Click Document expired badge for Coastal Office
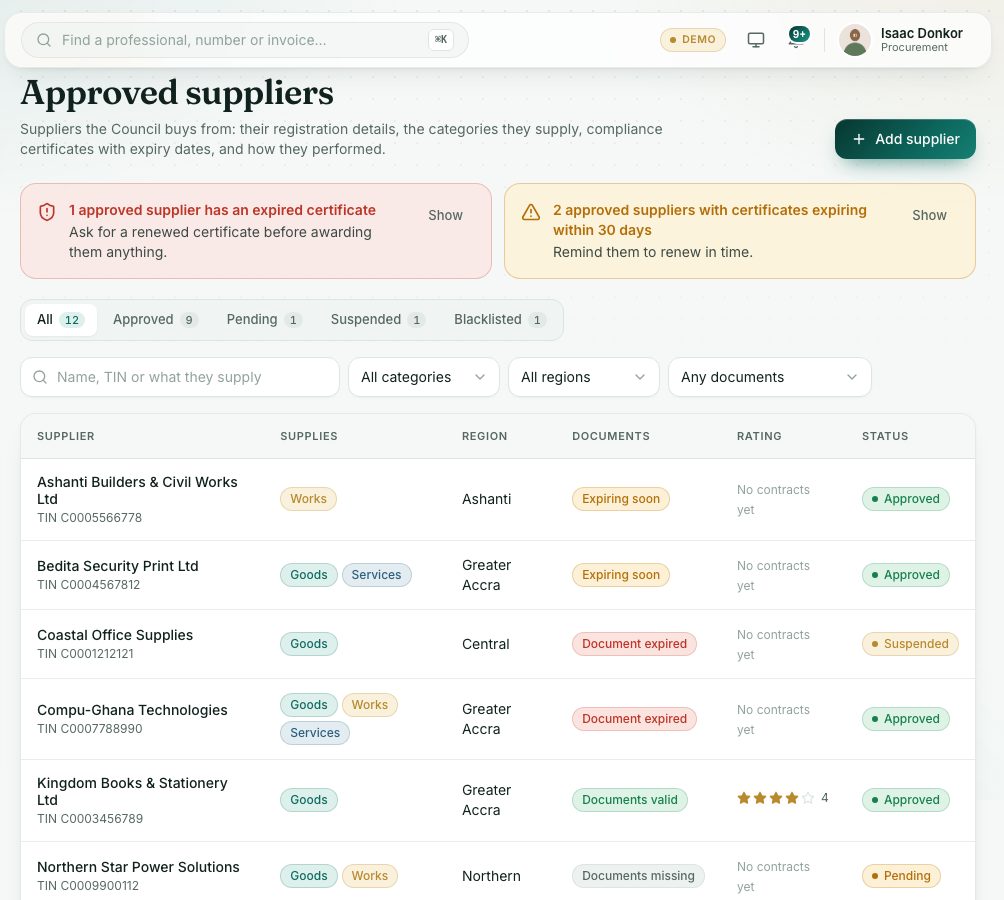This screenshot has width=1004, height=900. click(634, 644)
